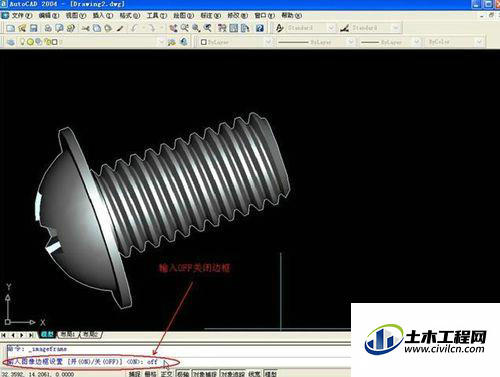Click the New drawing icon
Viewport: 500px width, 377px height.
click(10, 28)
